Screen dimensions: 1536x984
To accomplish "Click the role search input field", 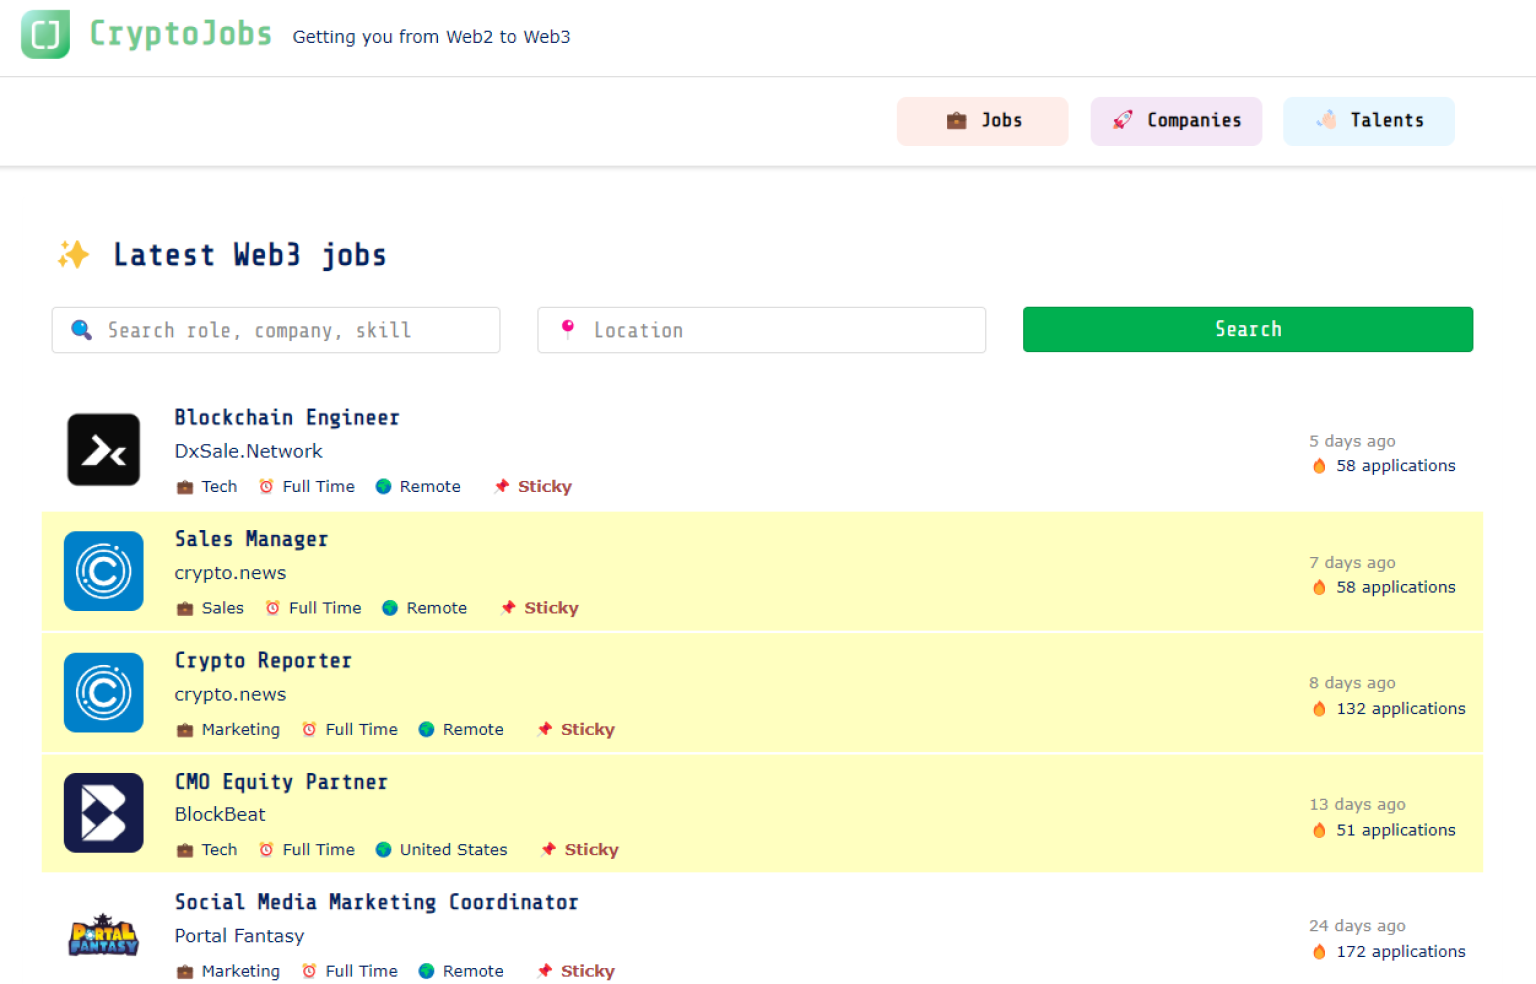I will click(x=276, y=329).
